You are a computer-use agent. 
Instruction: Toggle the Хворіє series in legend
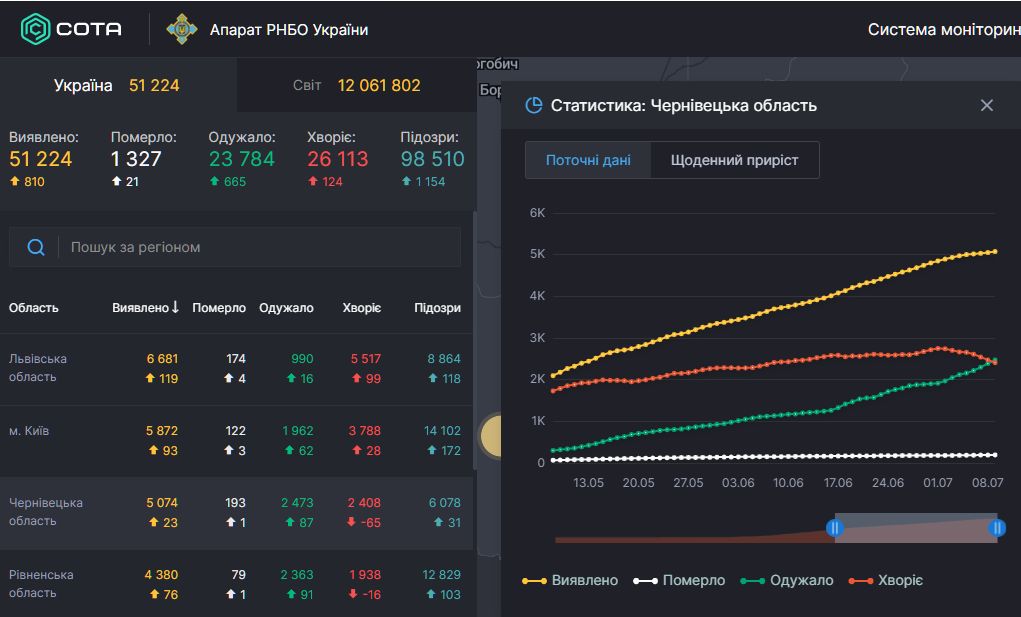pyautogui.click(x=885, y=580)
